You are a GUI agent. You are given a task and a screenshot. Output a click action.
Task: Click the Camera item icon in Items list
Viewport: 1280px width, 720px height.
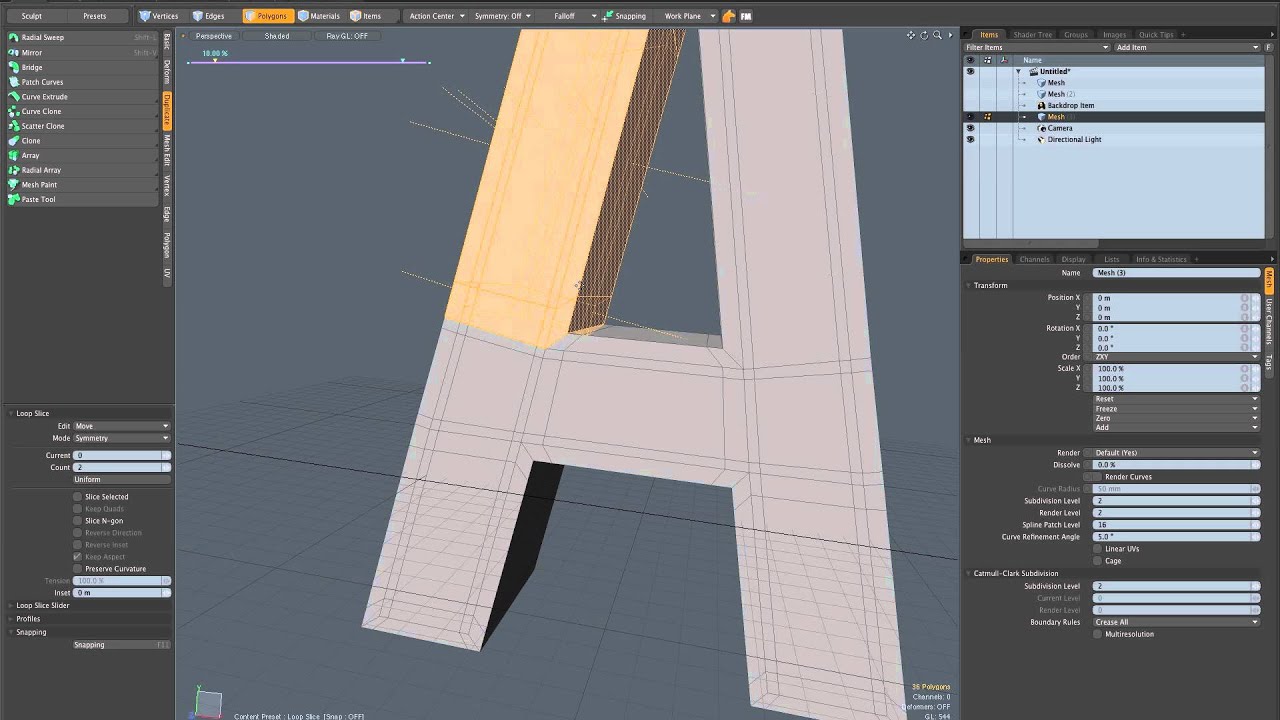[1041, 128]
